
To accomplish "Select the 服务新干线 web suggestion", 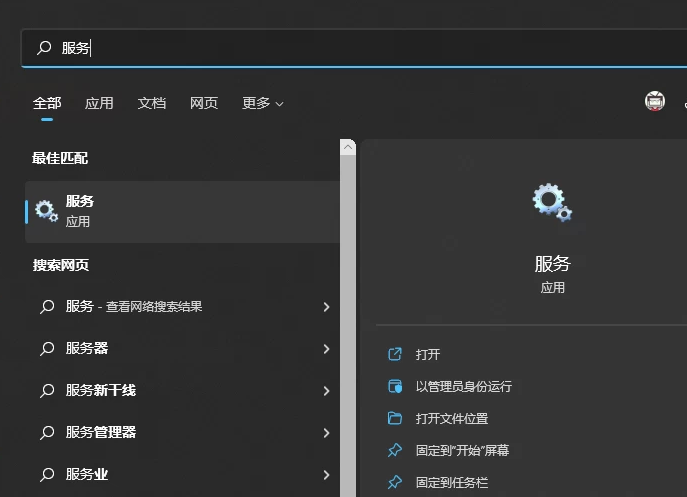I will pos(182,390).
